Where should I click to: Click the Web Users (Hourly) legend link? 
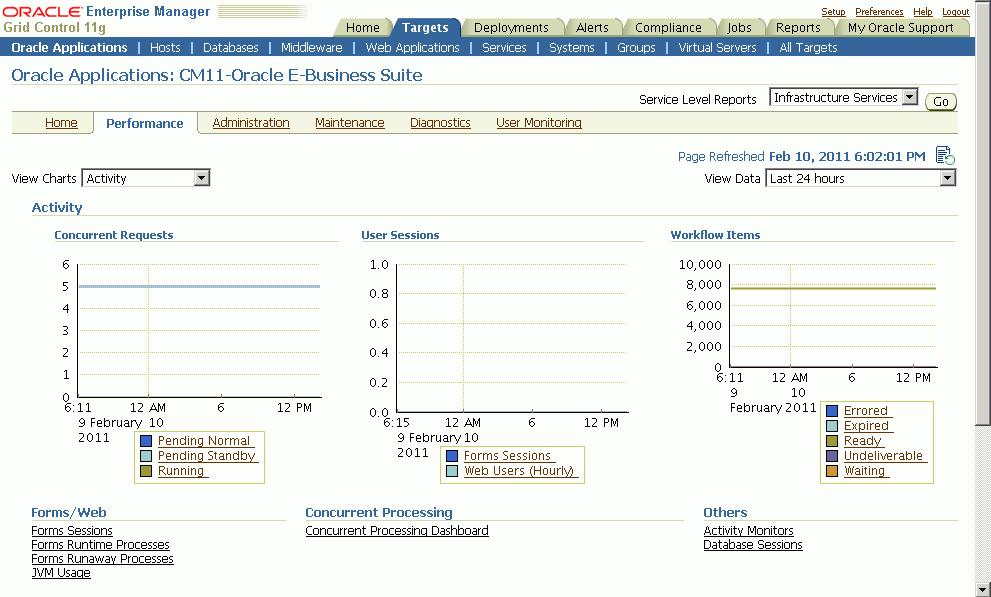[519, 471]
